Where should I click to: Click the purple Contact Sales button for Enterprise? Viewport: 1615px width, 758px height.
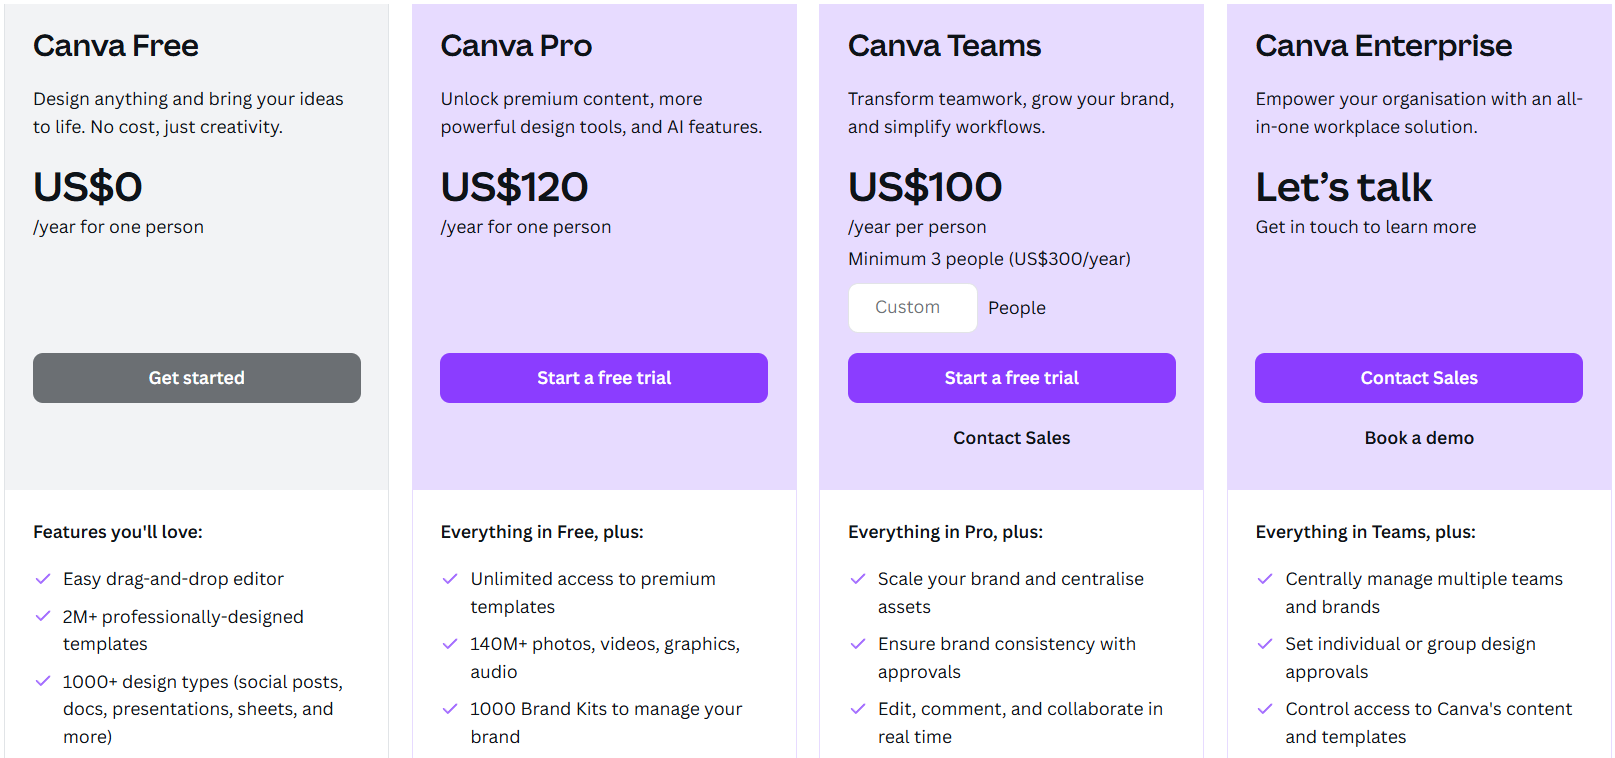point(1419,378)
